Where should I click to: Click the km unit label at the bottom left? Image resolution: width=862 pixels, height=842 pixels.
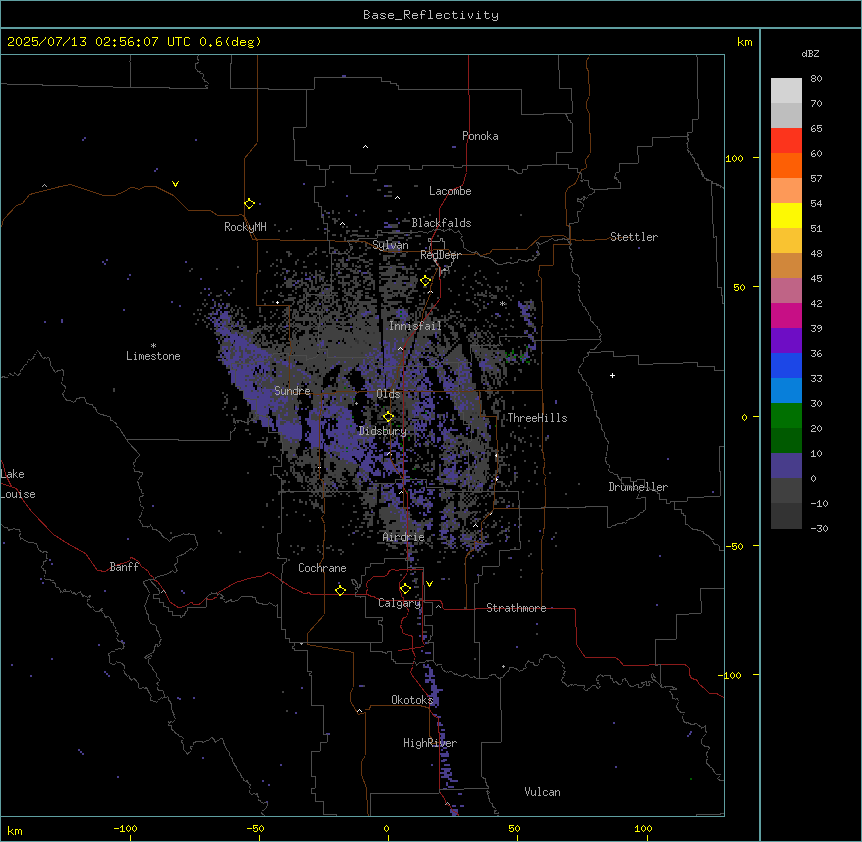[x=15, y=831]
